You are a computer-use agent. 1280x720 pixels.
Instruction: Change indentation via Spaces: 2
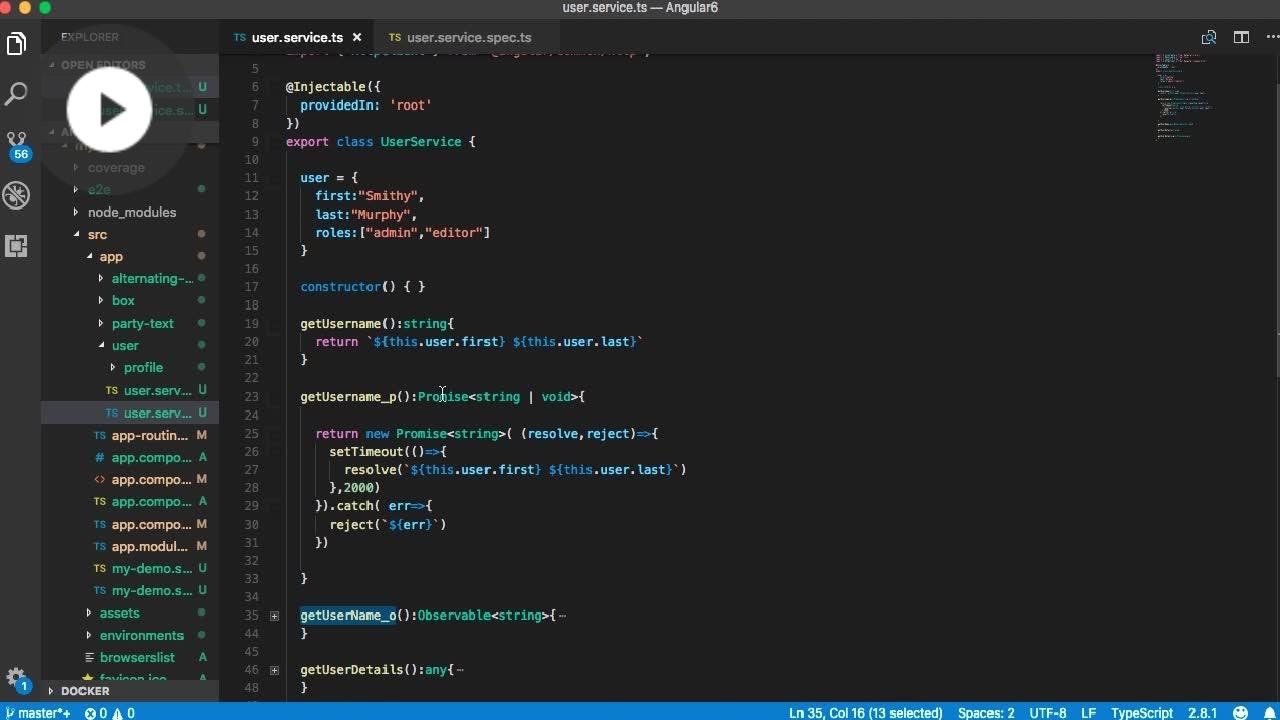point(986,713)
